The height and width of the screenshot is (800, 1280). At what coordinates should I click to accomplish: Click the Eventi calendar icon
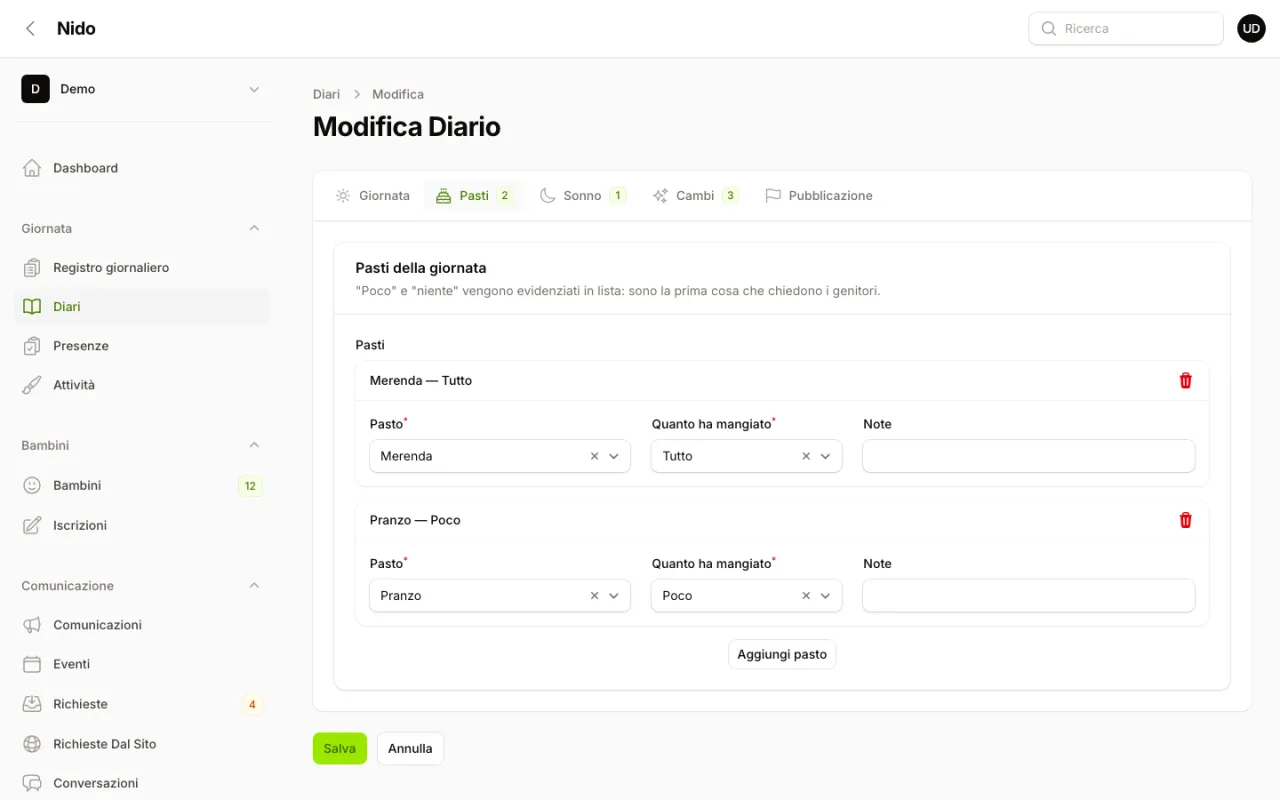(32, 664)
